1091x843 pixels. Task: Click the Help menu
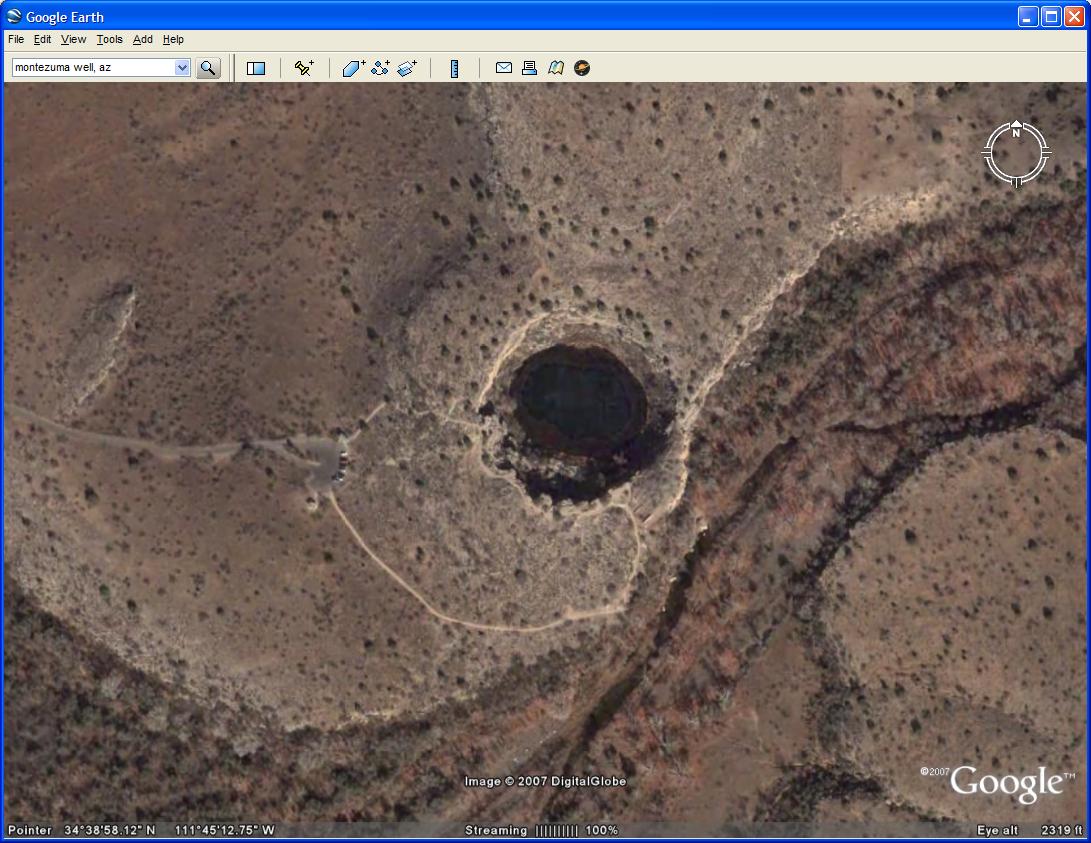tap(173, 40)
